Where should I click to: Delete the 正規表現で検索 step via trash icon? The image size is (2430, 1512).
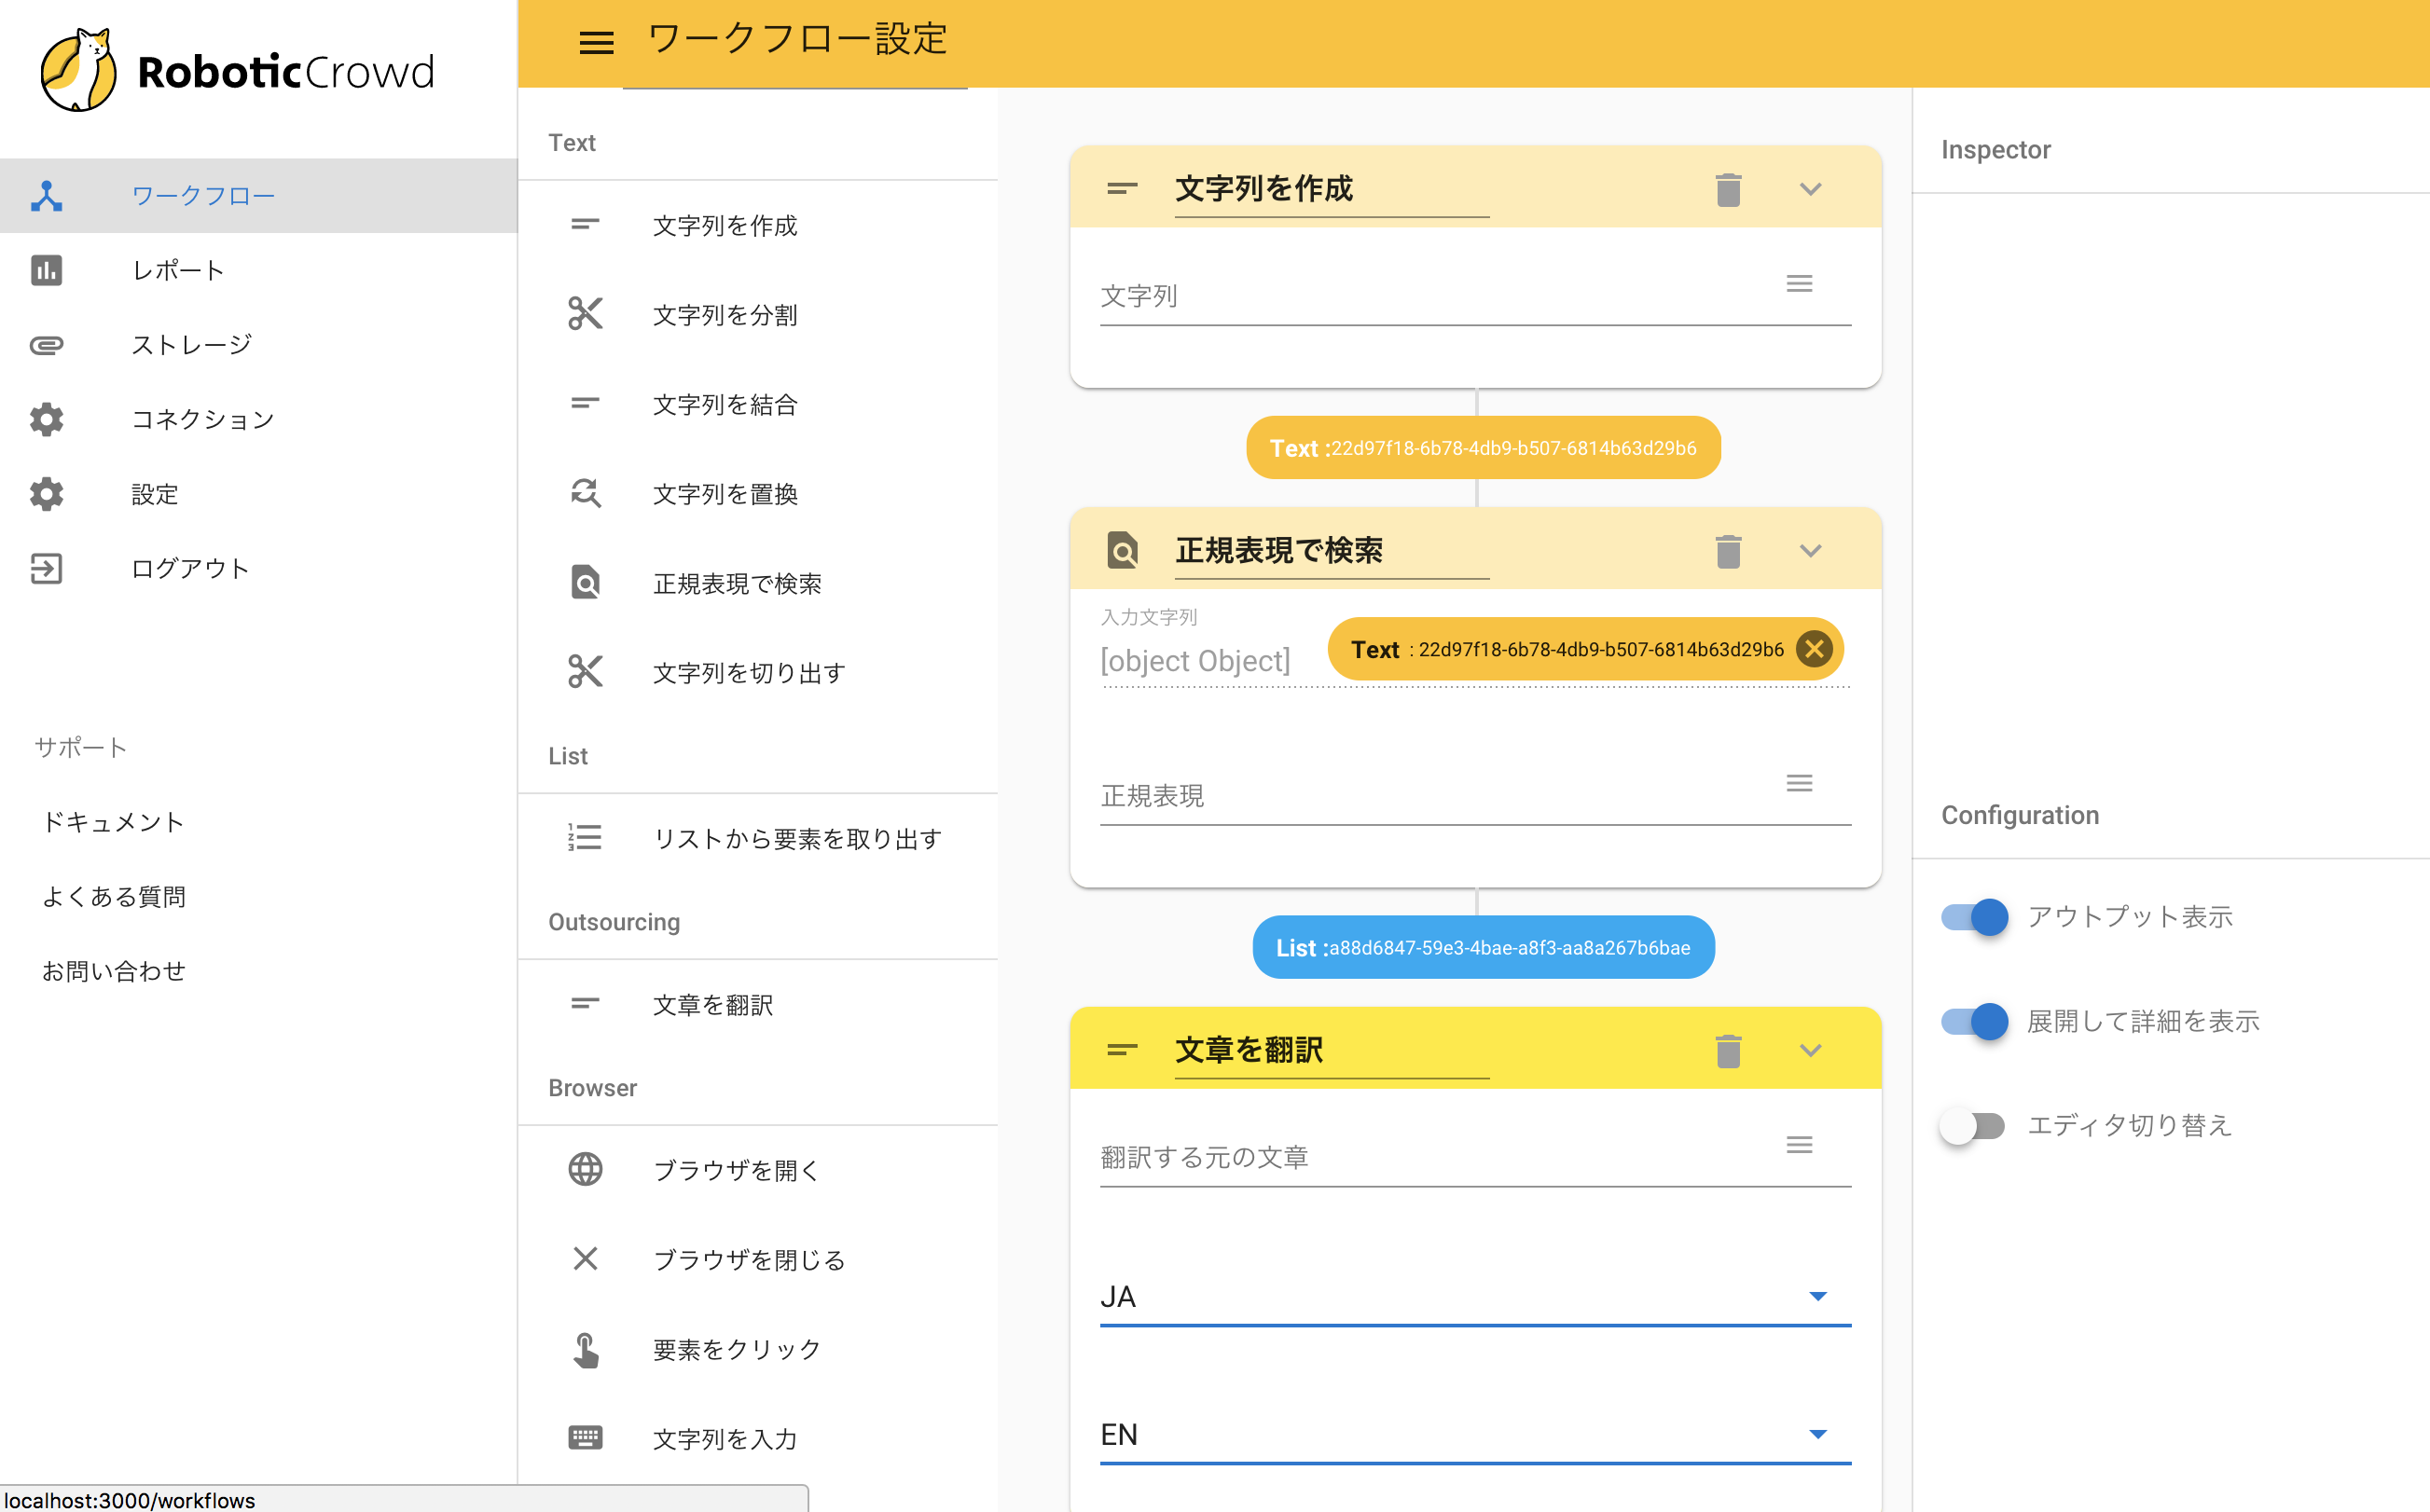[x=1728, y=551]
